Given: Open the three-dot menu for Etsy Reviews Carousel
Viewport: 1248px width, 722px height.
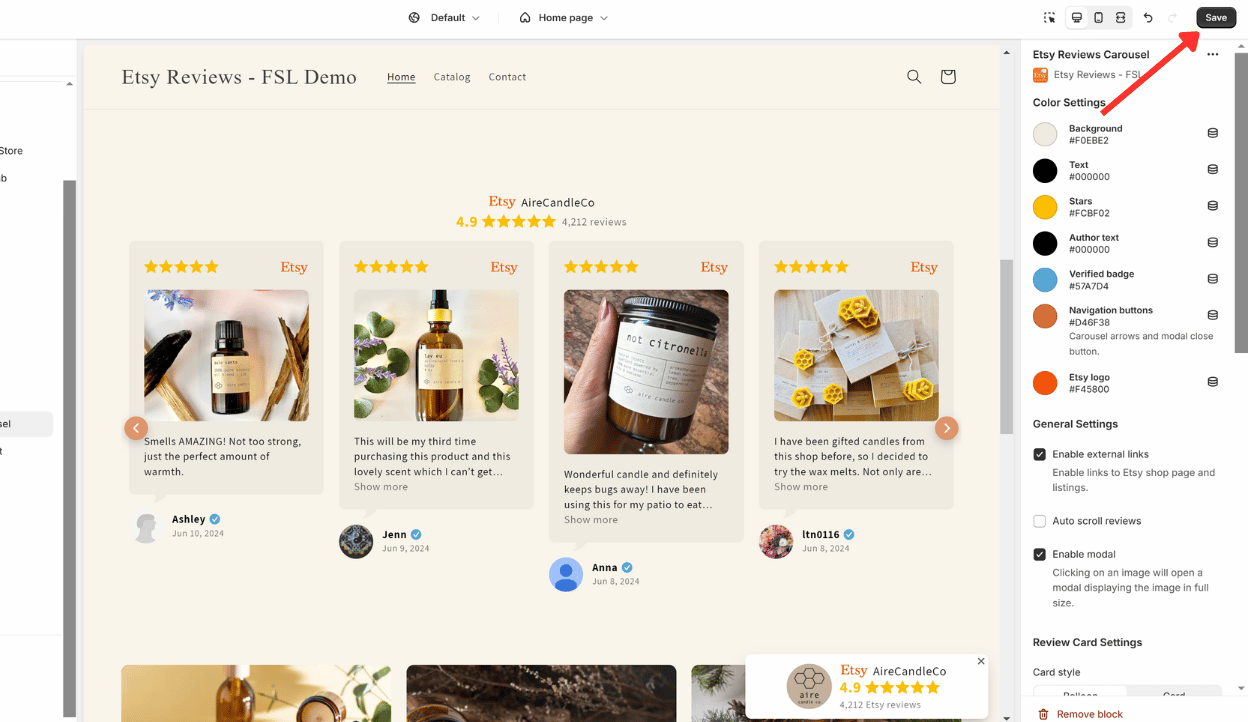Looking at the screenshot, I should click(x=1213, y=55).
